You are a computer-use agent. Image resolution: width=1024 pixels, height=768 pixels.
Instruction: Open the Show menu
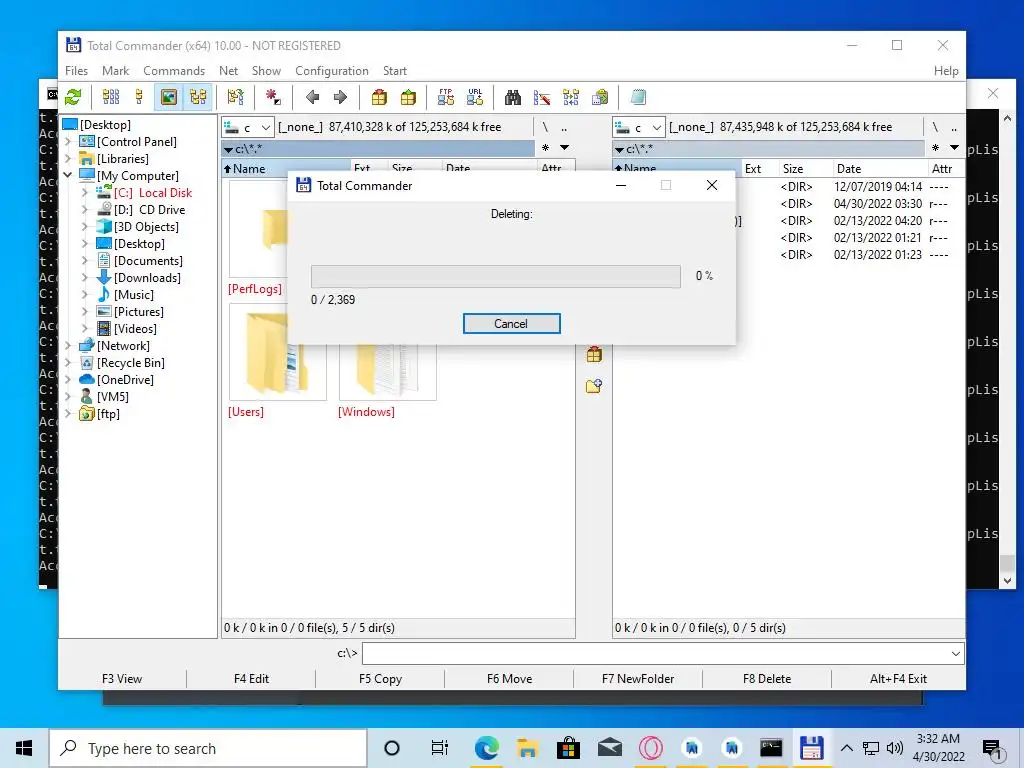point(266,71)
